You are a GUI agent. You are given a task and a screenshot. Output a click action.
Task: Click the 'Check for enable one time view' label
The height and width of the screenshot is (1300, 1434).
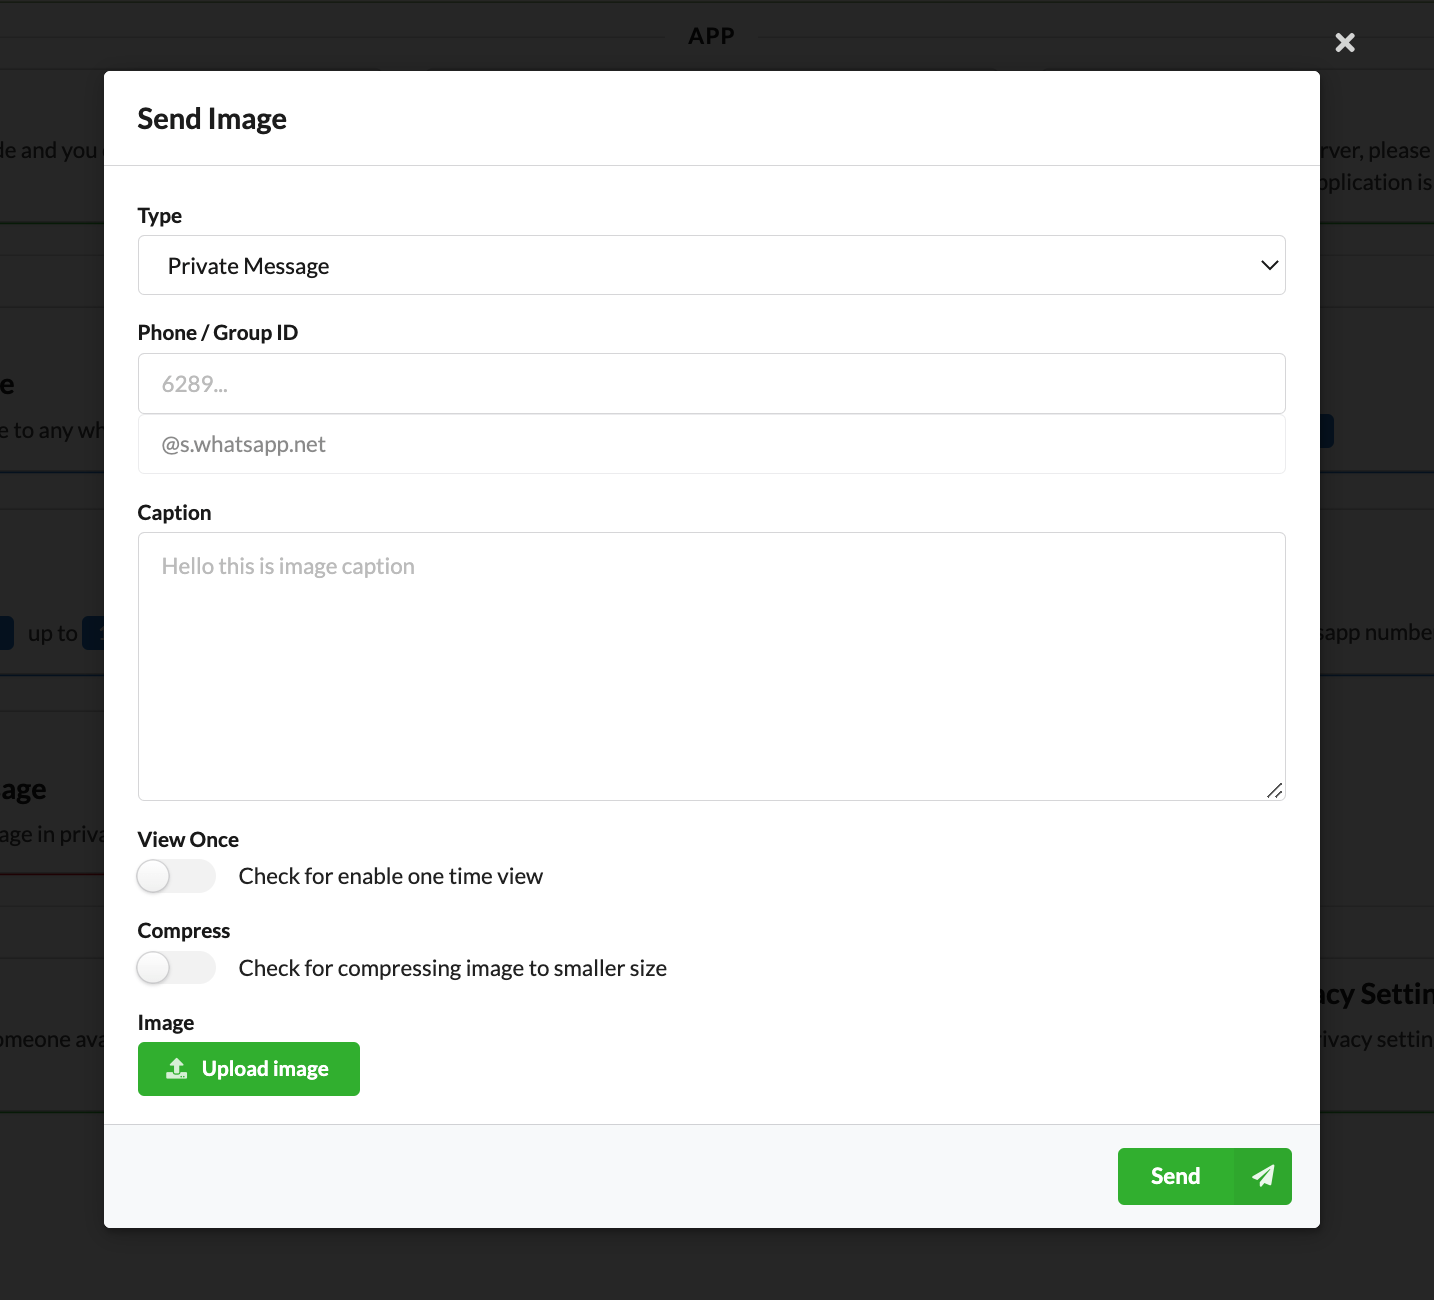(x=390, y=876)
